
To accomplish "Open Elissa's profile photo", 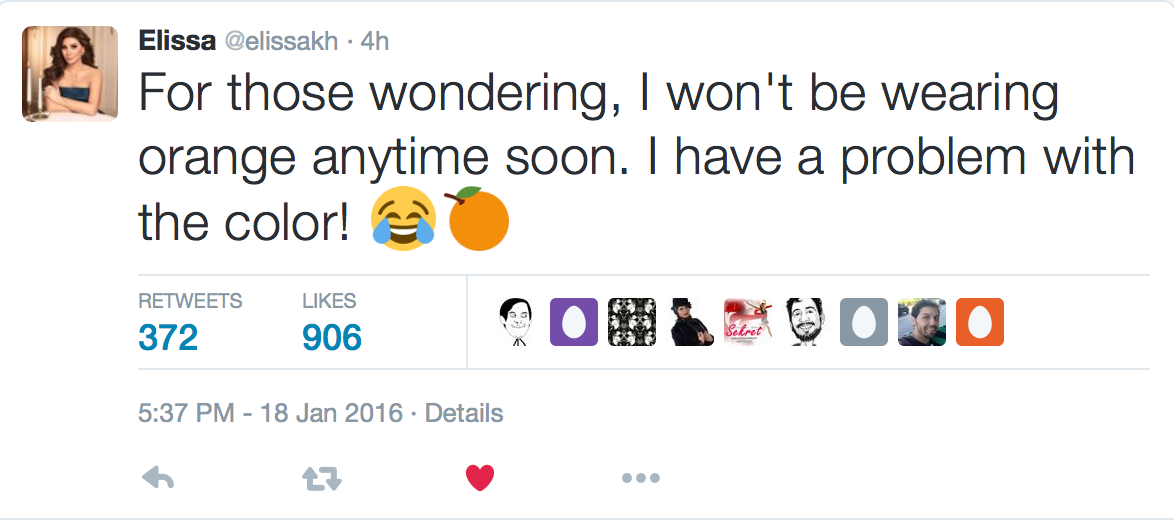I will [70, 74].
